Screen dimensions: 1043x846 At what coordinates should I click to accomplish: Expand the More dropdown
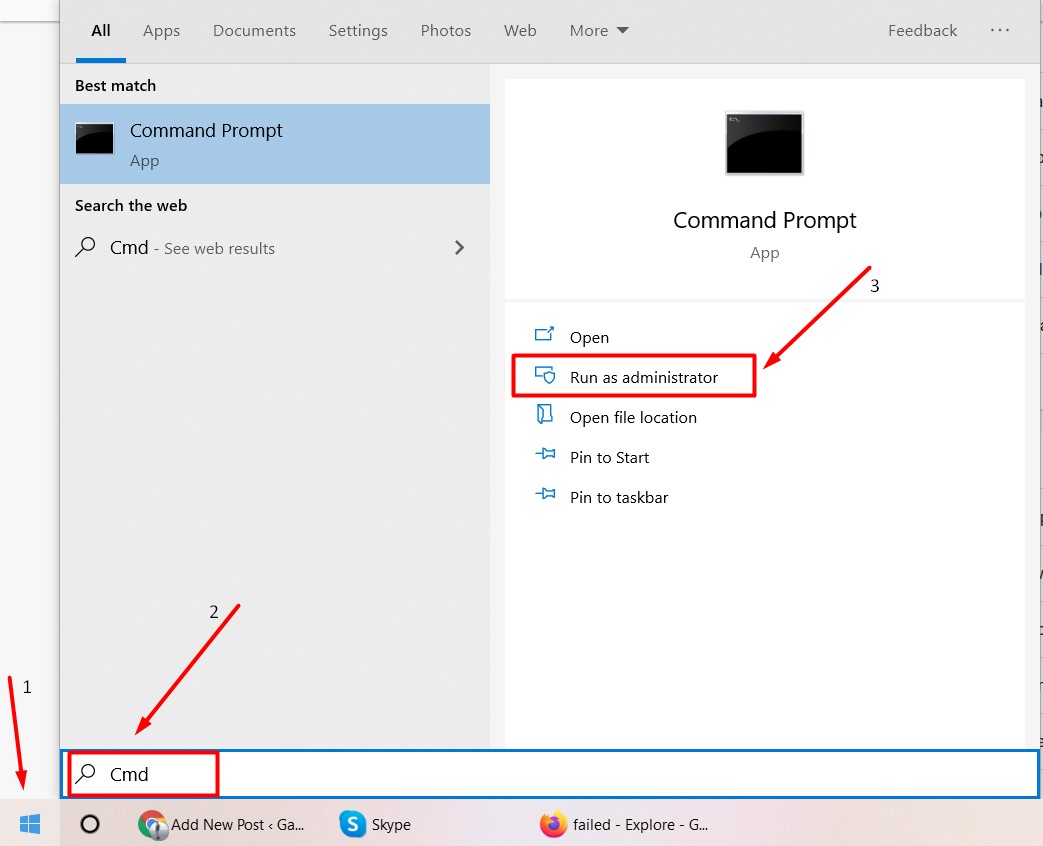click(599, 31)
